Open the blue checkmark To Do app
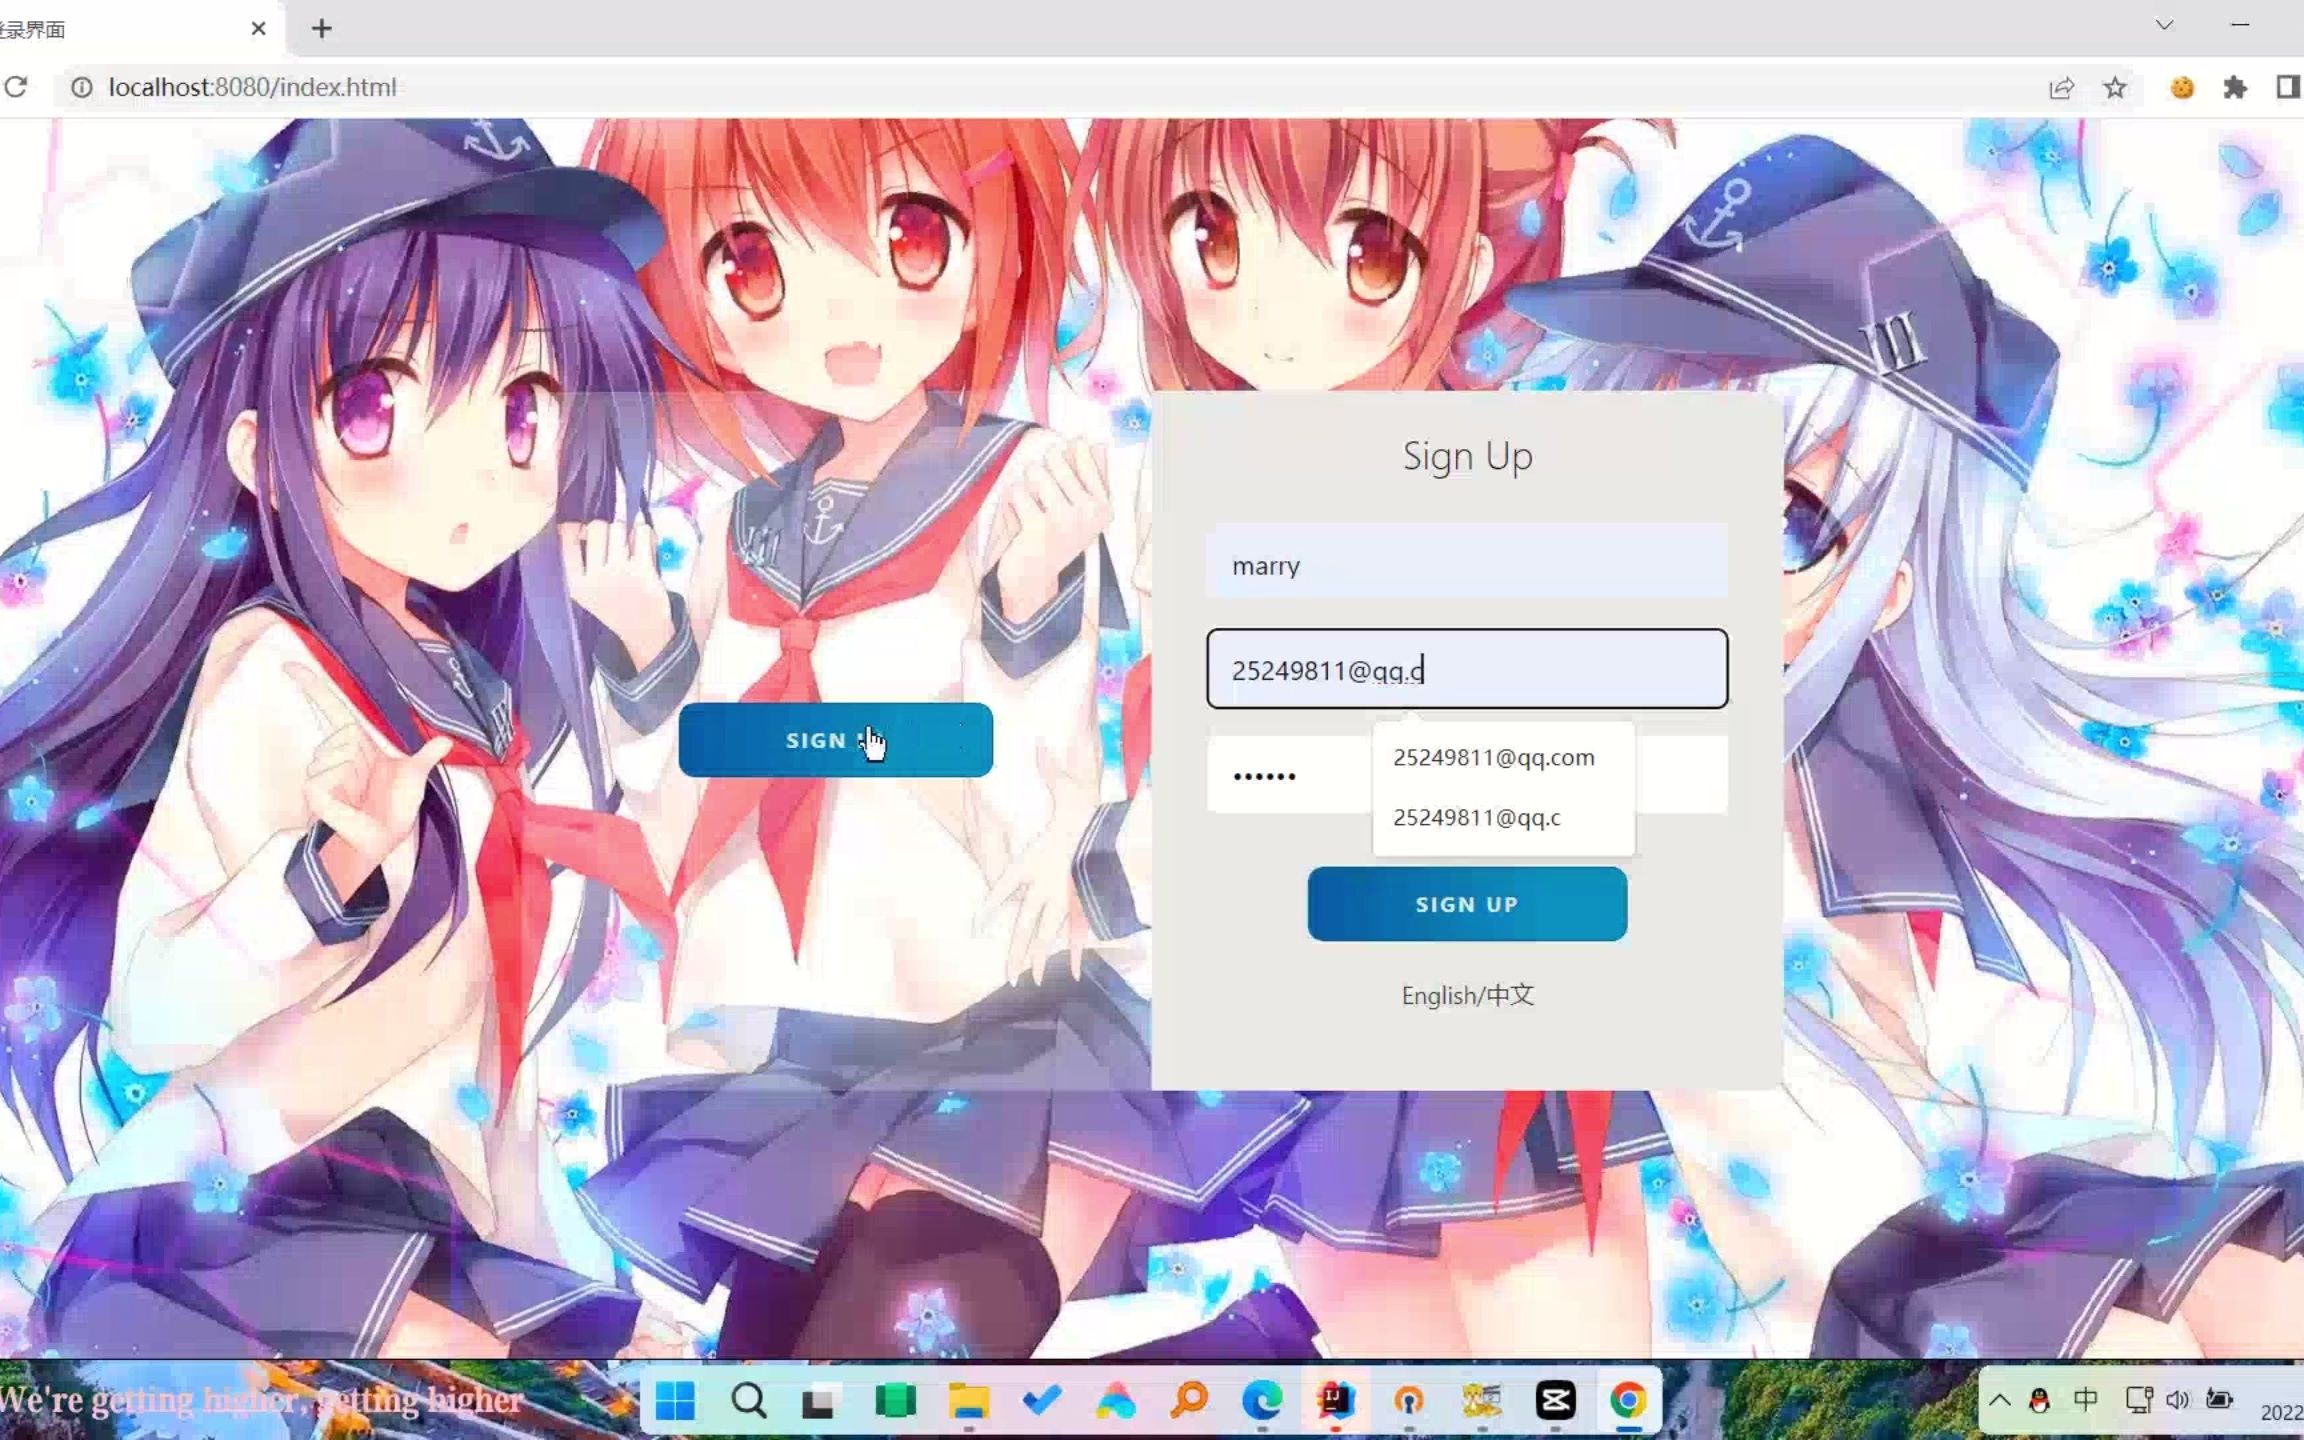This screenshot has height=1440, width=2304. click(x=1041, y=1401)
